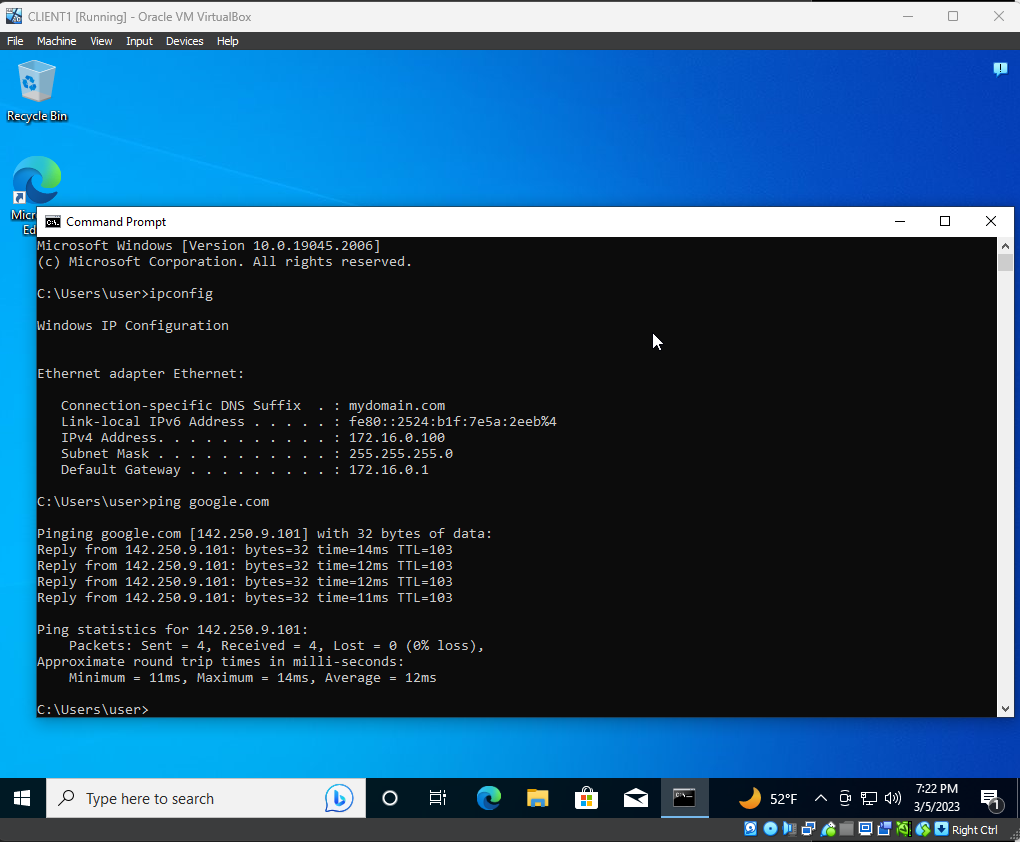This screenshot has height=842, width=1020.
Task: Open the Microsoft Store from the taskbar
Action: coord(586,798)
